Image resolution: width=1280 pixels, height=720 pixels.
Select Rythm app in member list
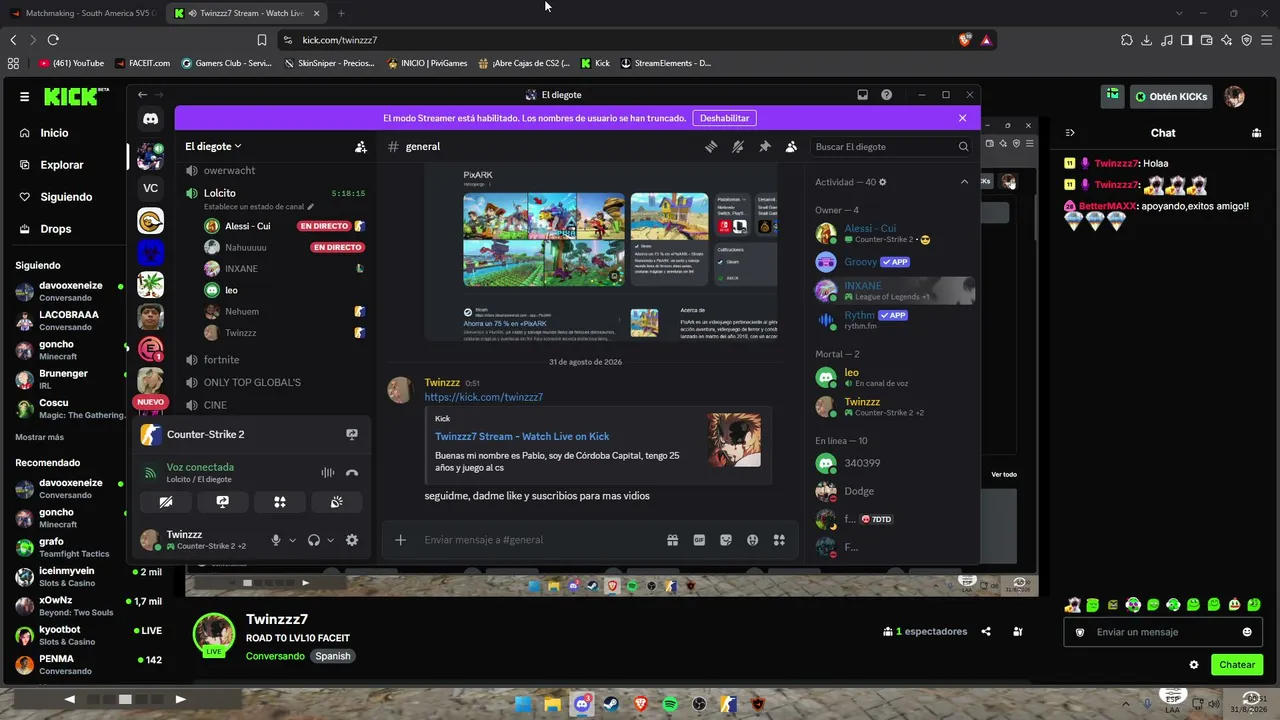[x=890, y=320]
